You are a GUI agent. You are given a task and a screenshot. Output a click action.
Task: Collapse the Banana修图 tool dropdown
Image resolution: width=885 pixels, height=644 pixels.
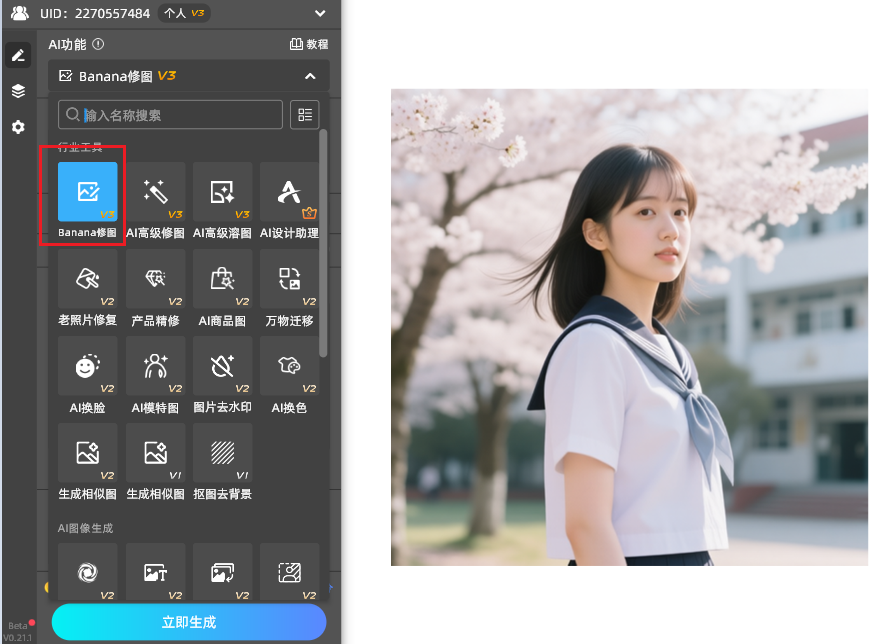pos(310,76)
